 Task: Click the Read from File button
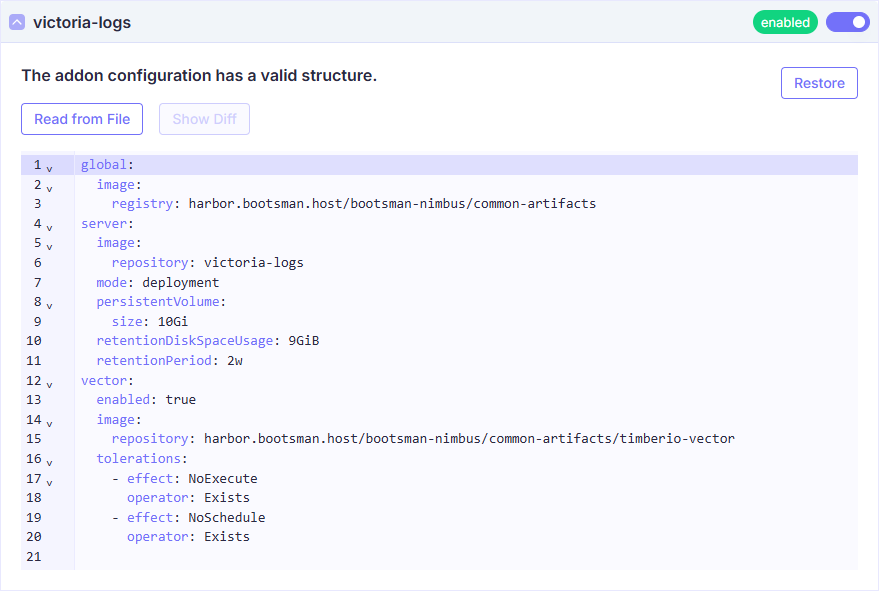82,119
